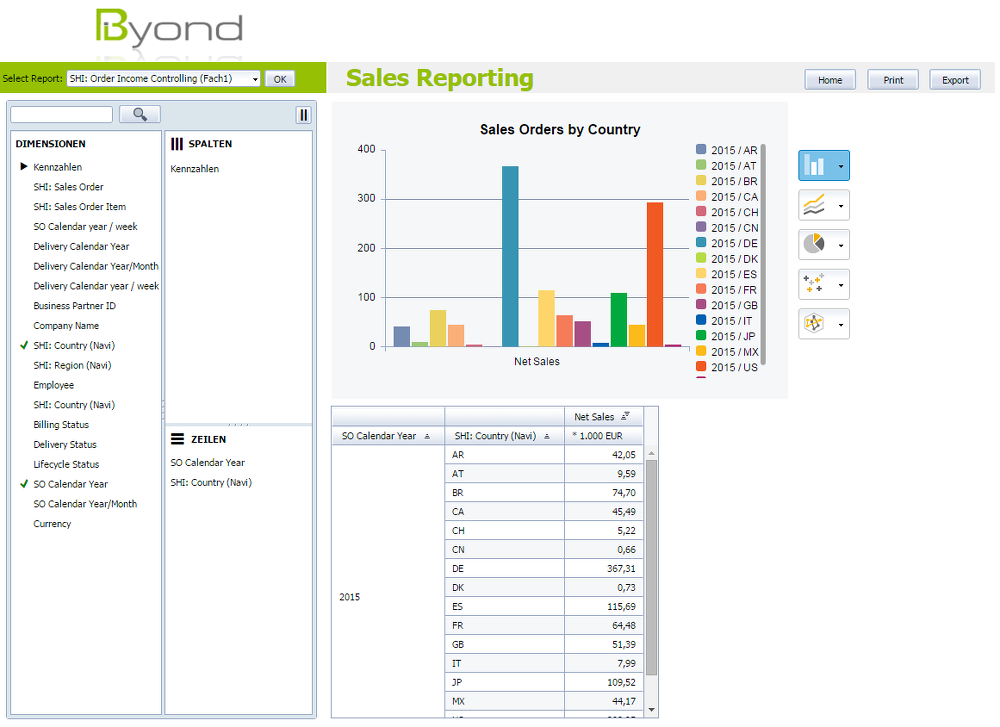Image resolution: width=1000 pixels, height=727 pixels.
Task: Click the dimension search input field
Action: (x=61, y=115)
